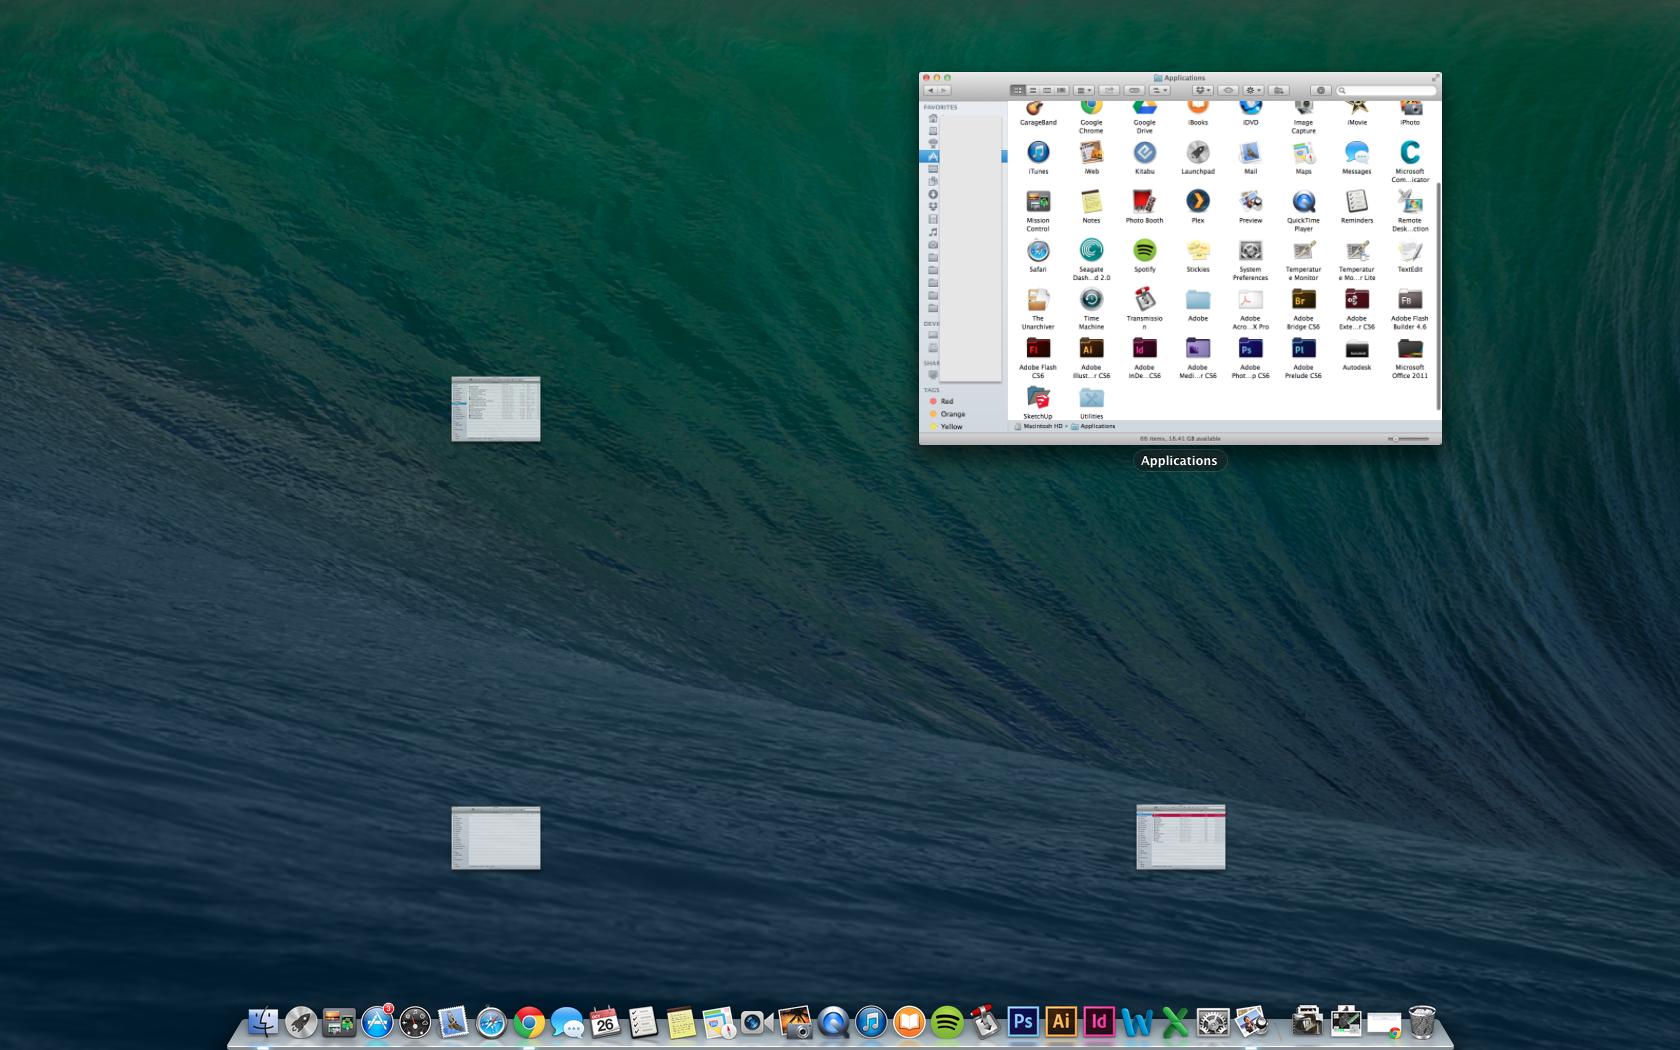Click Applications in the path bar

coord(1093,426)
